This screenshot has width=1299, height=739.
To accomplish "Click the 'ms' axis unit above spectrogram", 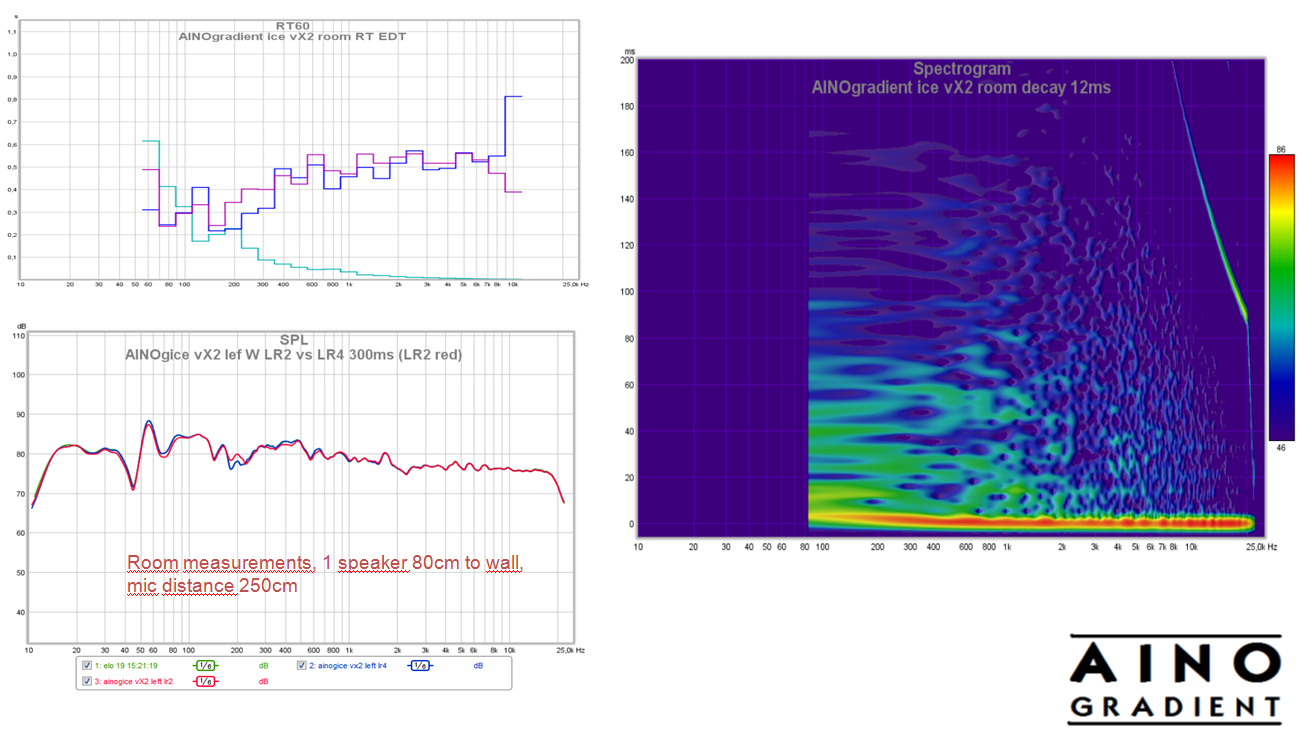I will coord(628,50).
